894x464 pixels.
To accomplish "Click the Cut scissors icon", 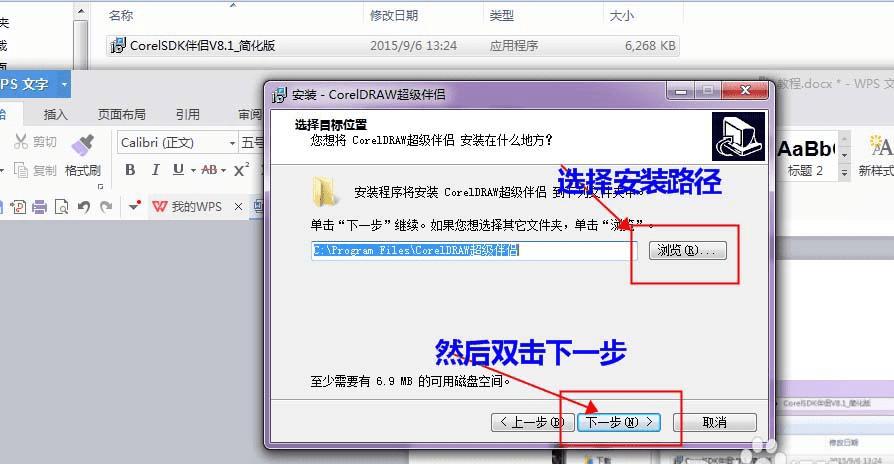I will click(x=21, y=141).
